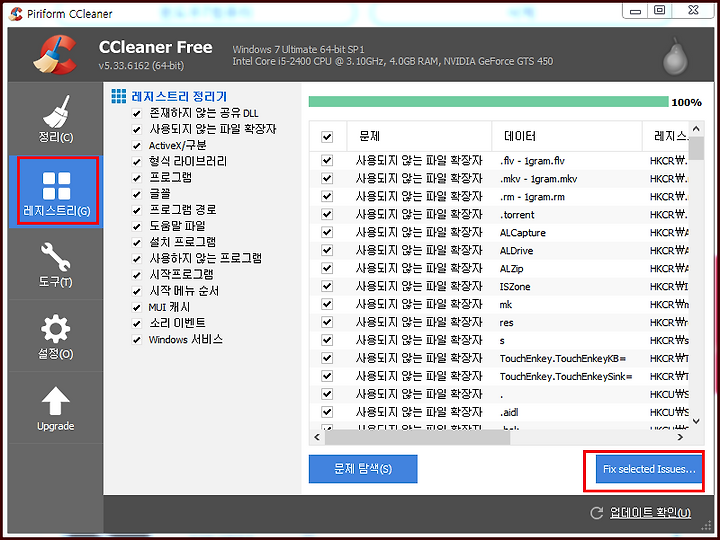This screenshot has height=540, width=720.
Task: Select the res data entry
Action: pyautogui.click(x=506, y=322)
